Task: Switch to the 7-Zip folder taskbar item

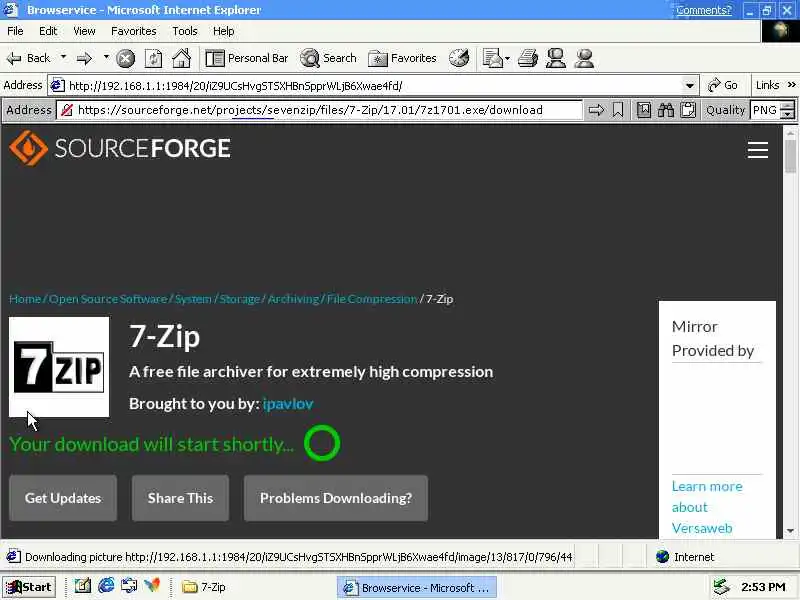Action: click(x=204, y=587)
